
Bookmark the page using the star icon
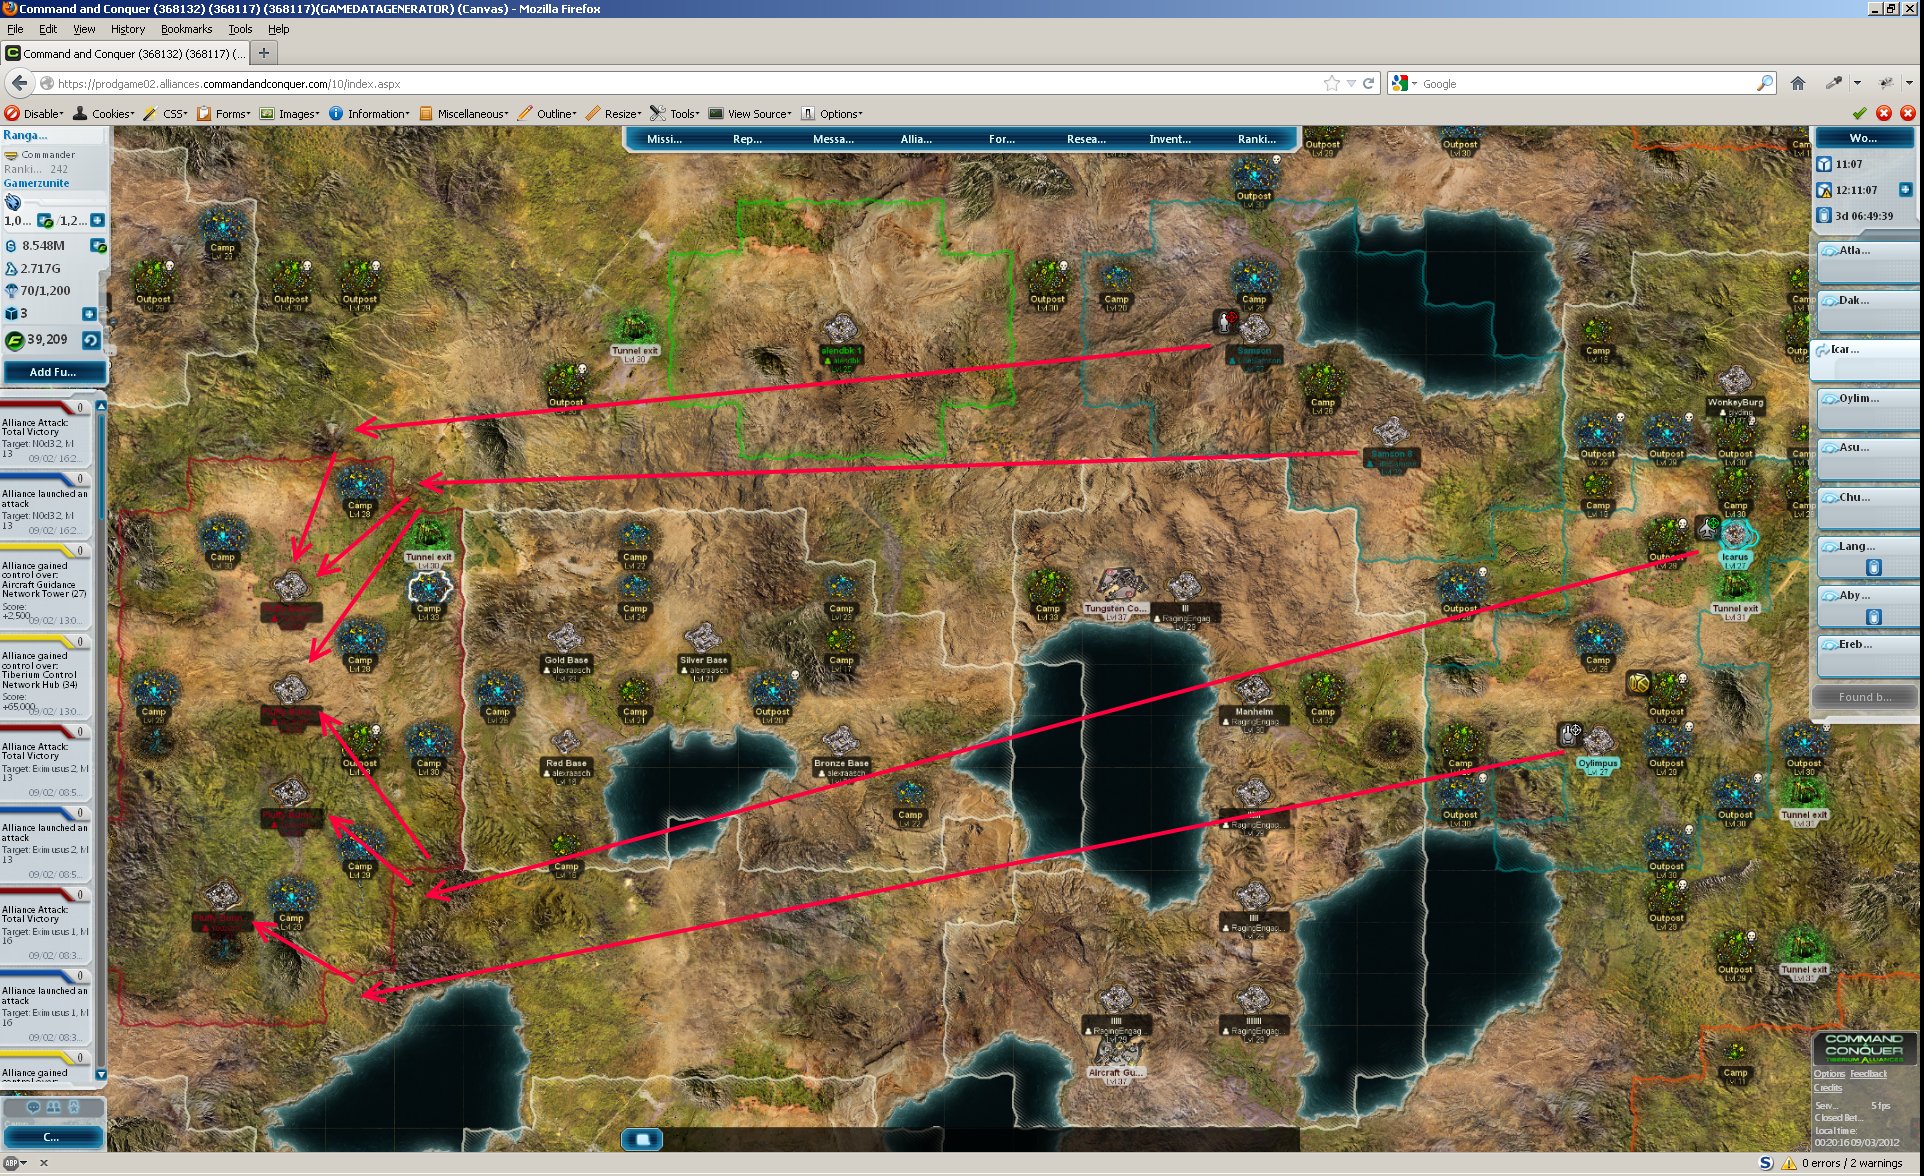click(x=1331, y=83)
